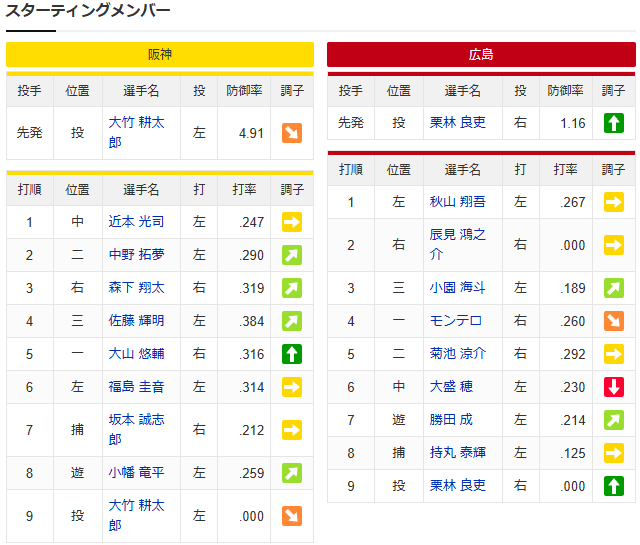The width and height of the screenshot is (640, 545).
Task: Click the condition arrow beside 勝田 成
Action: [x=614, y=420]
